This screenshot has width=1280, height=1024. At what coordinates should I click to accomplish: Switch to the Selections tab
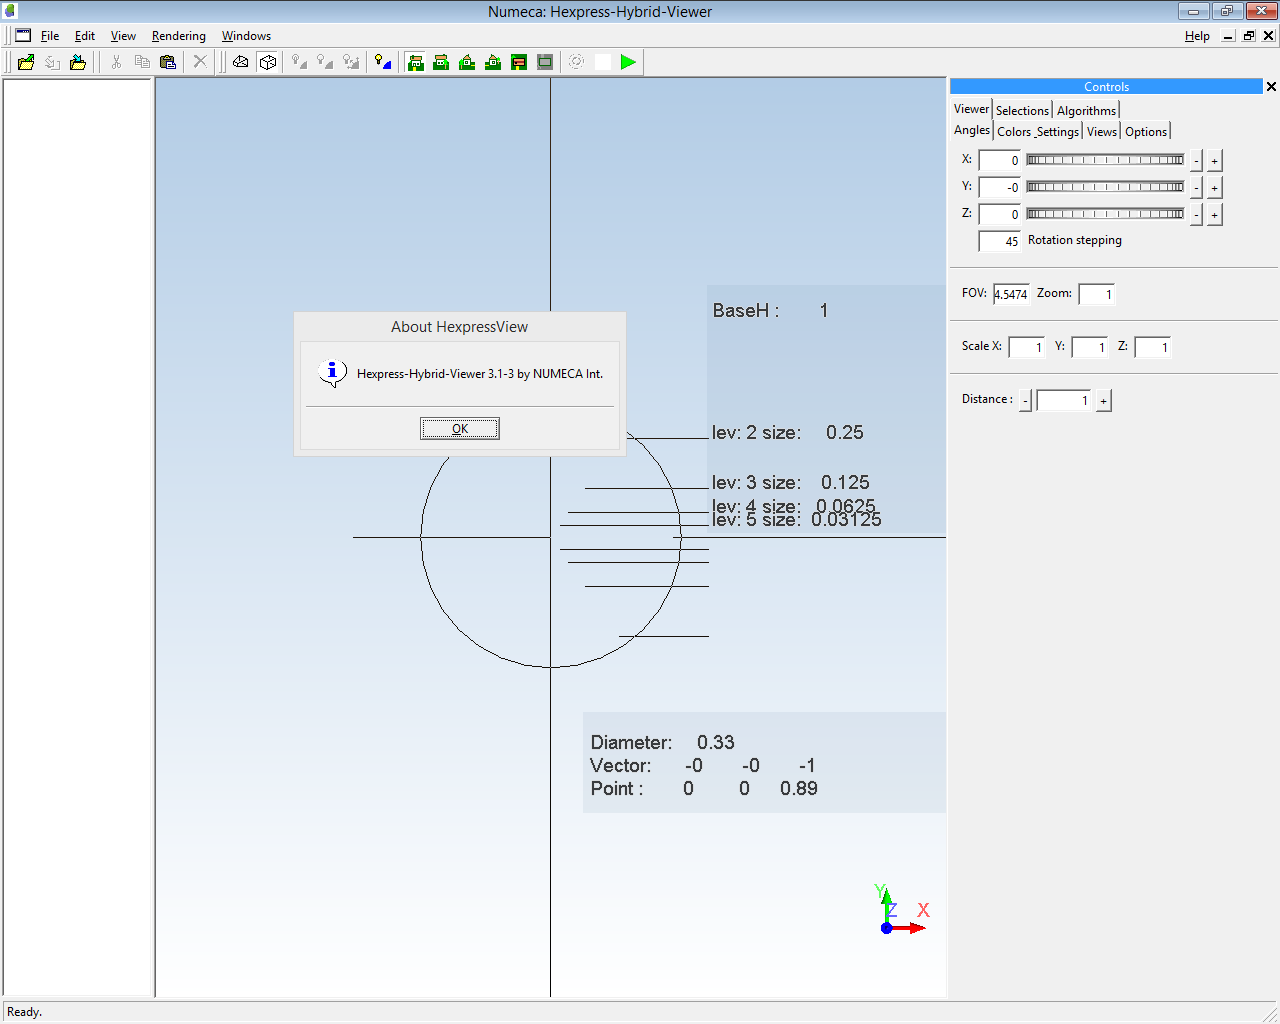1022,111
